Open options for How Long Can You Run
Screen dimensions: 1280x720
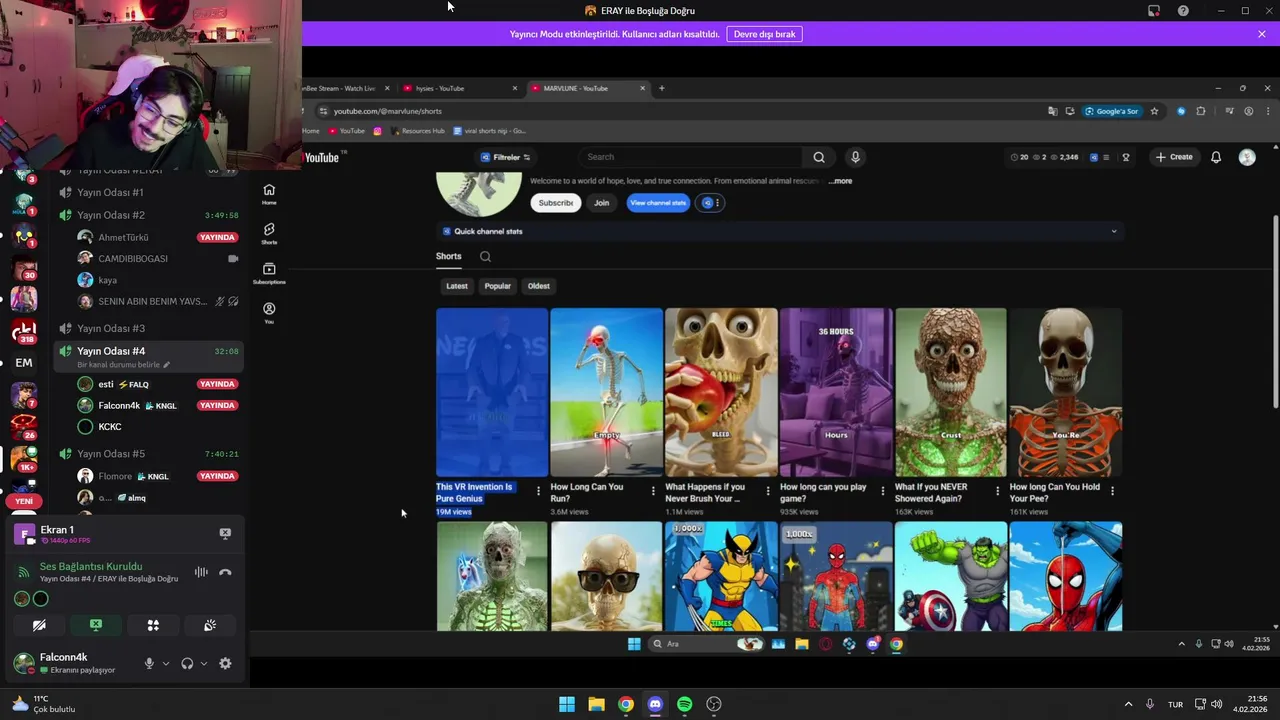(x=653, y=491)
